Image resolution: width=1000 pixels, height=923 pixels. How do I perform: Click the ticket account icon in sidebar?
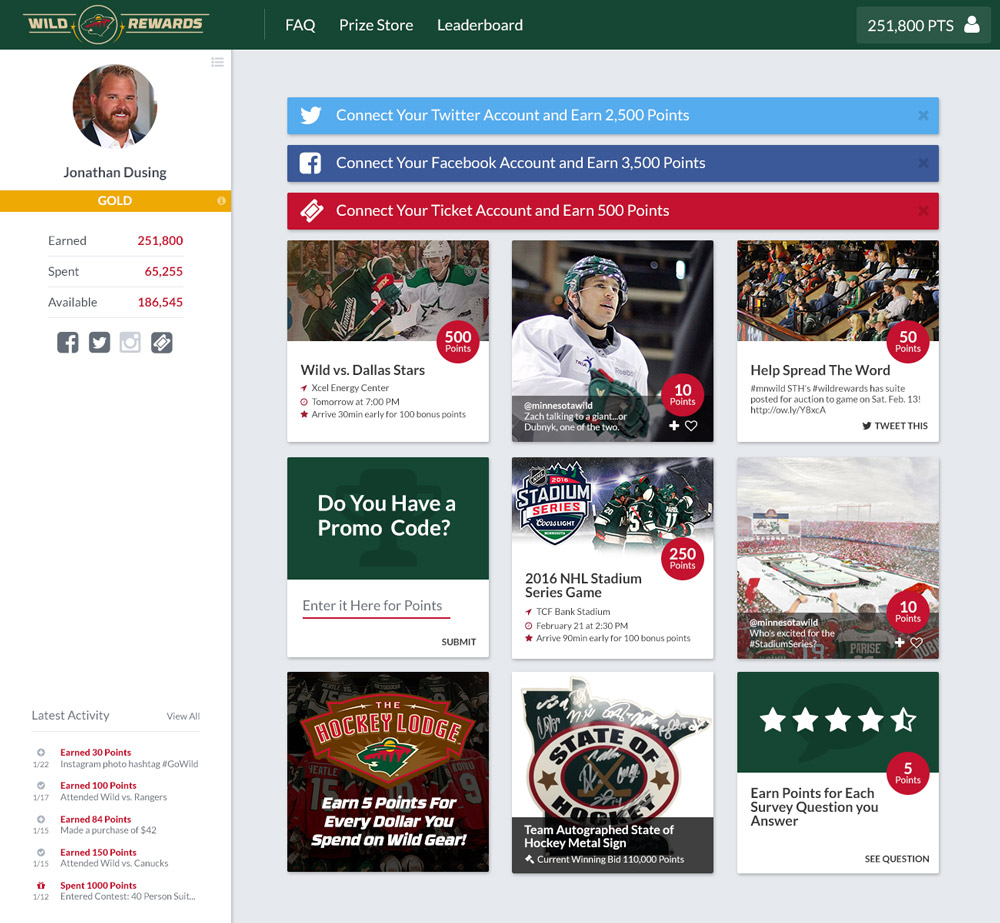pos(161,343)
